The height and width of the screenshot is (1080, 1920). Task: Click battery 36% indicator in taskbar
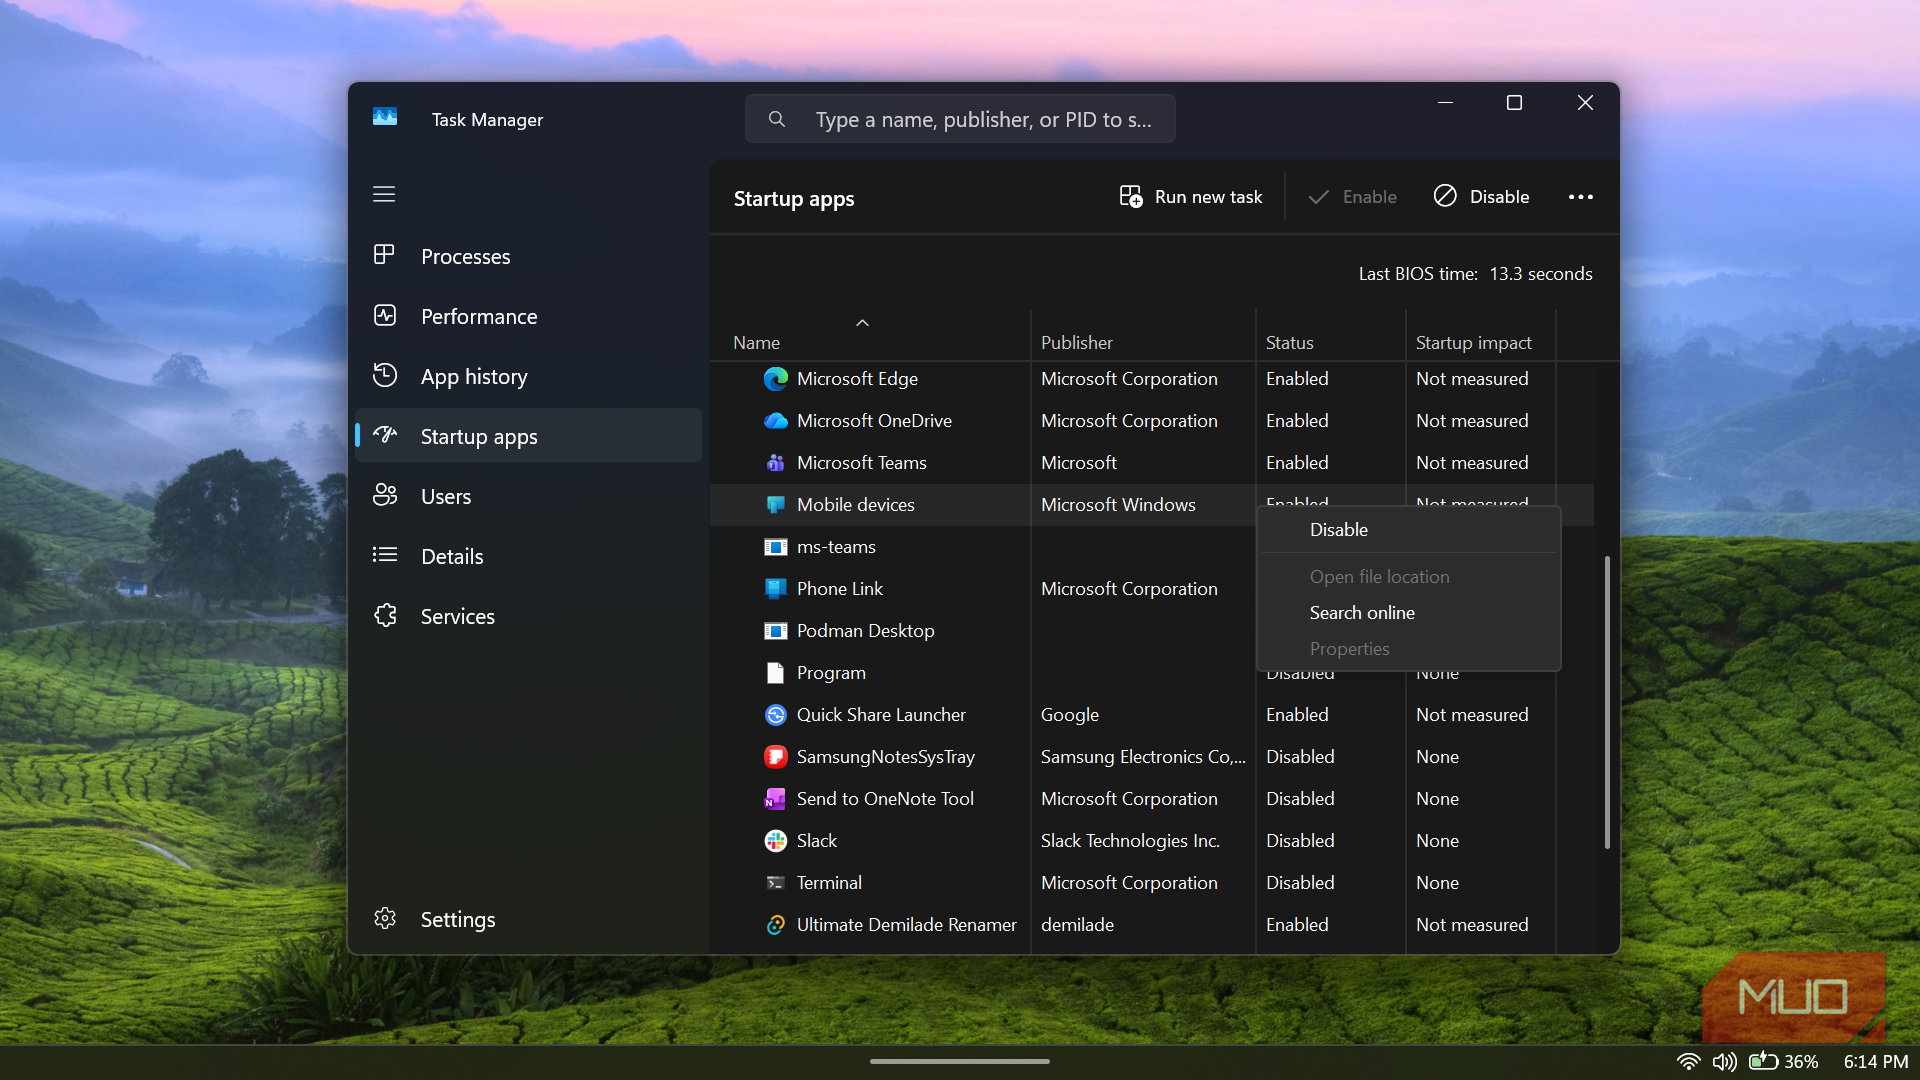coord(1784,1062)
